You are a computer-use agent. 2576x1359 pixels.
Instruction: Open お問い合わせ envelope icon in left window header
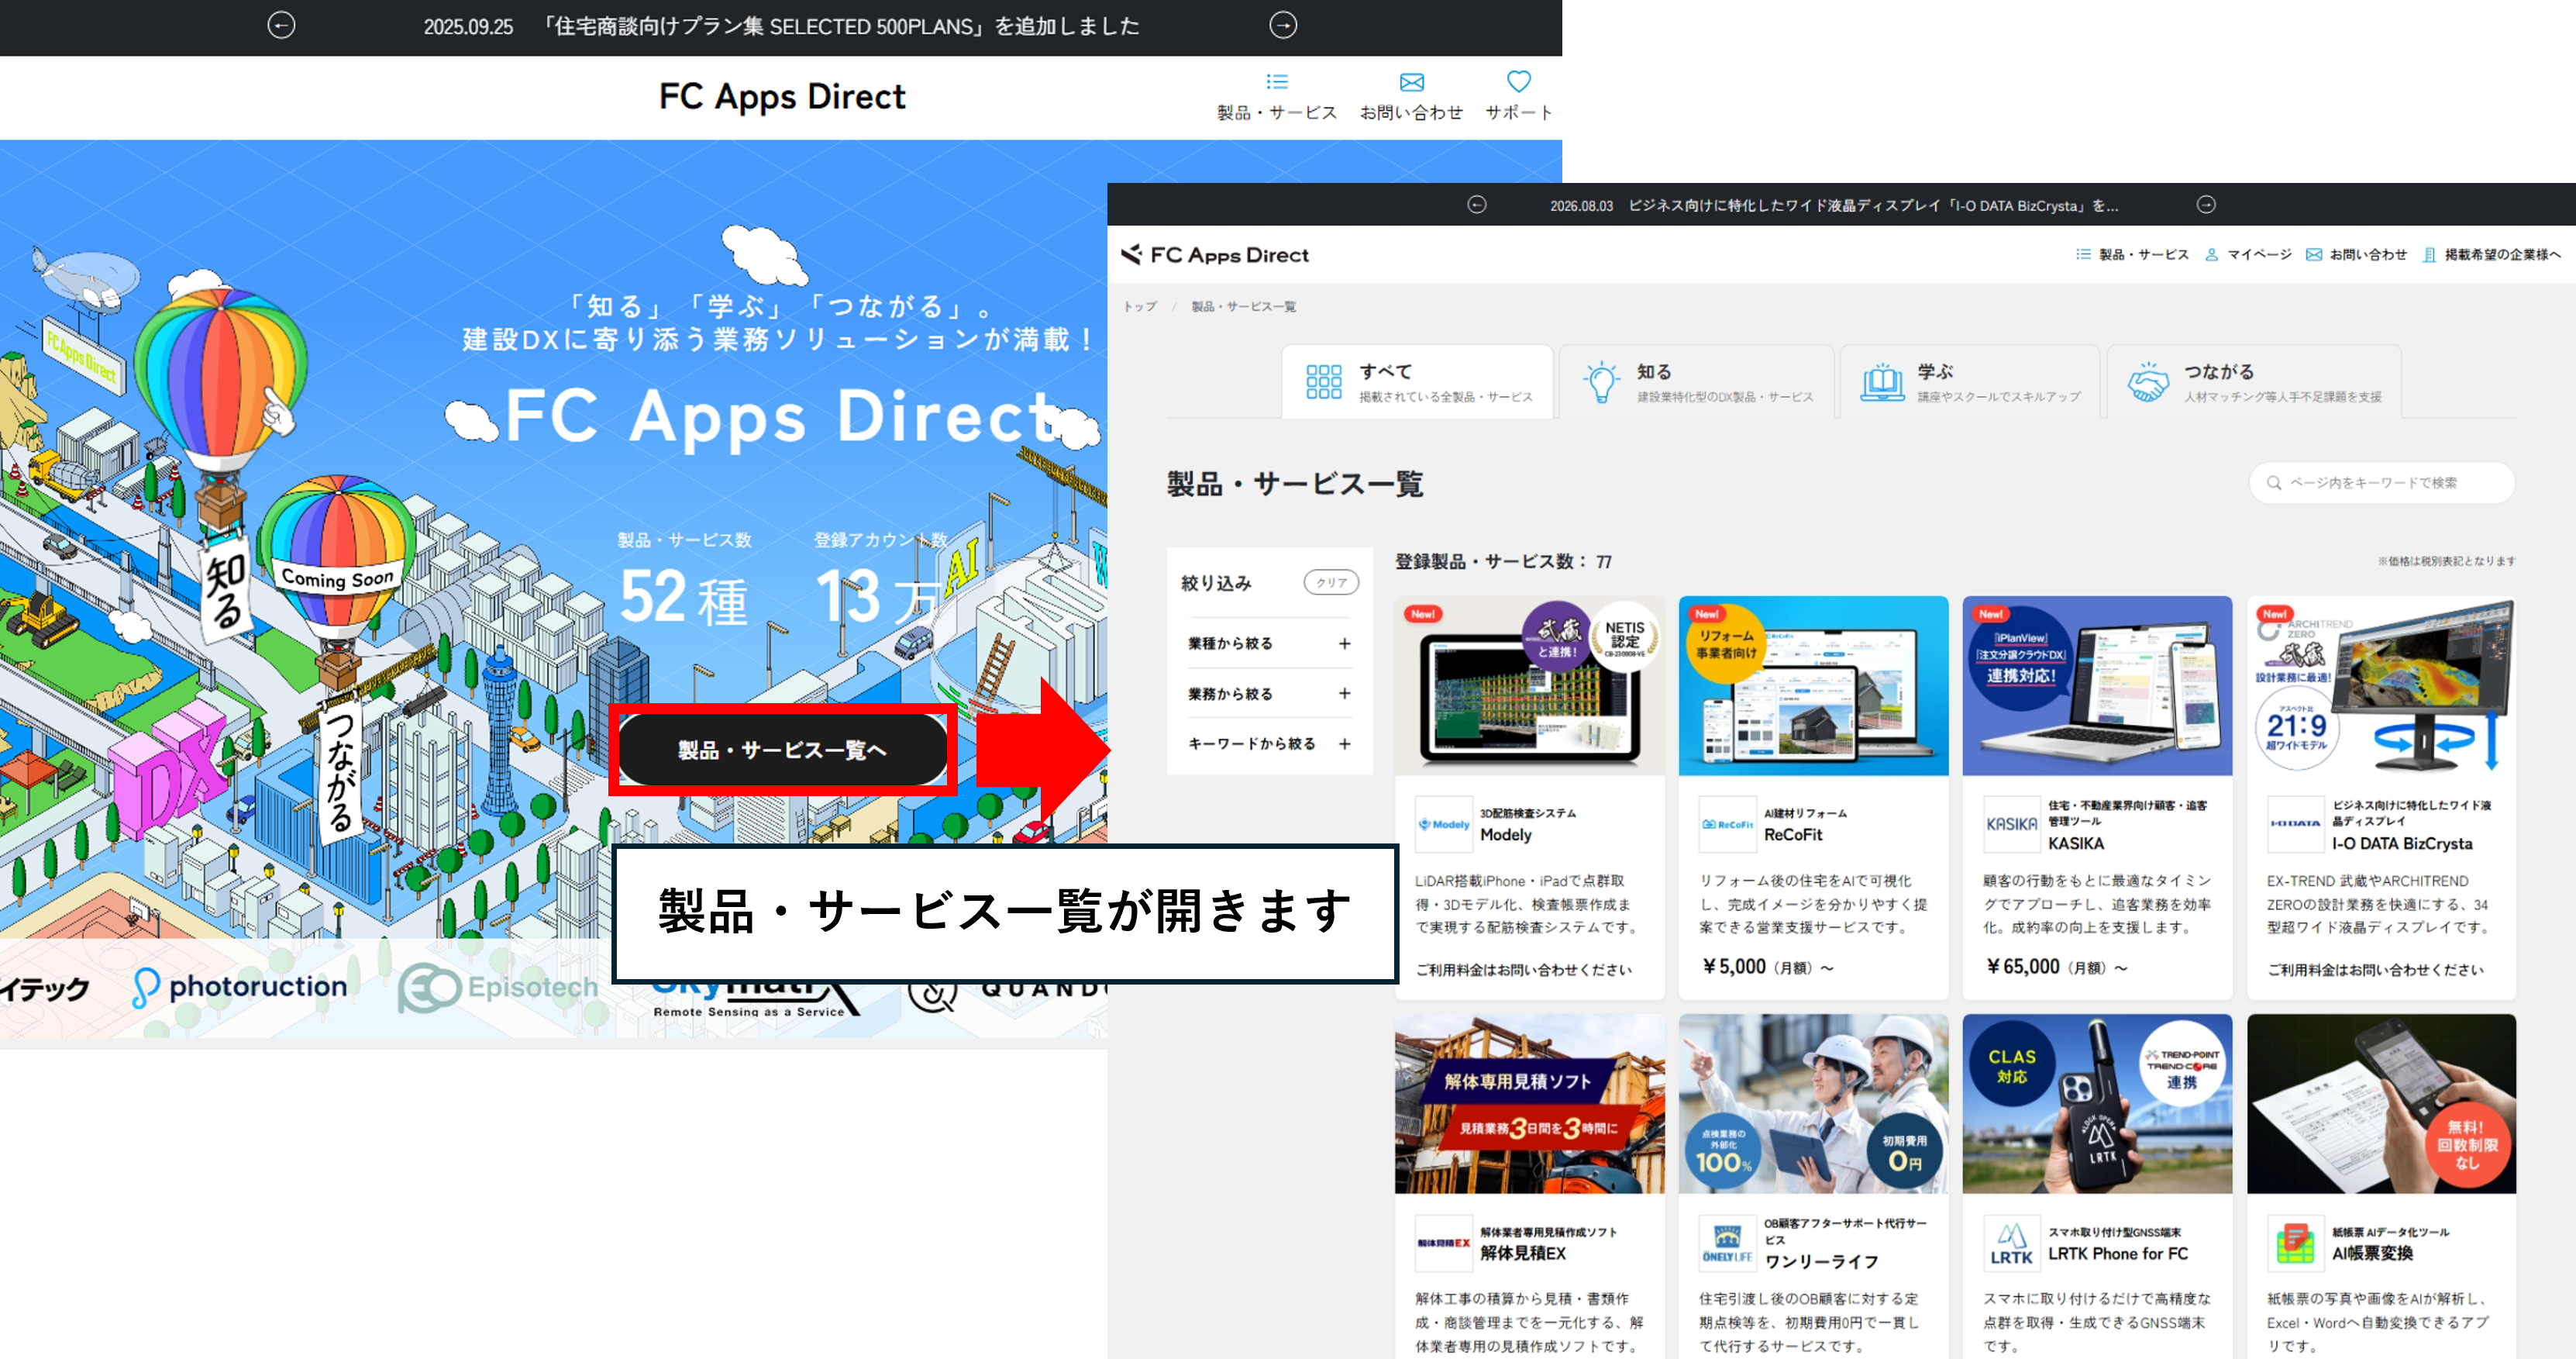point(1411,82)
